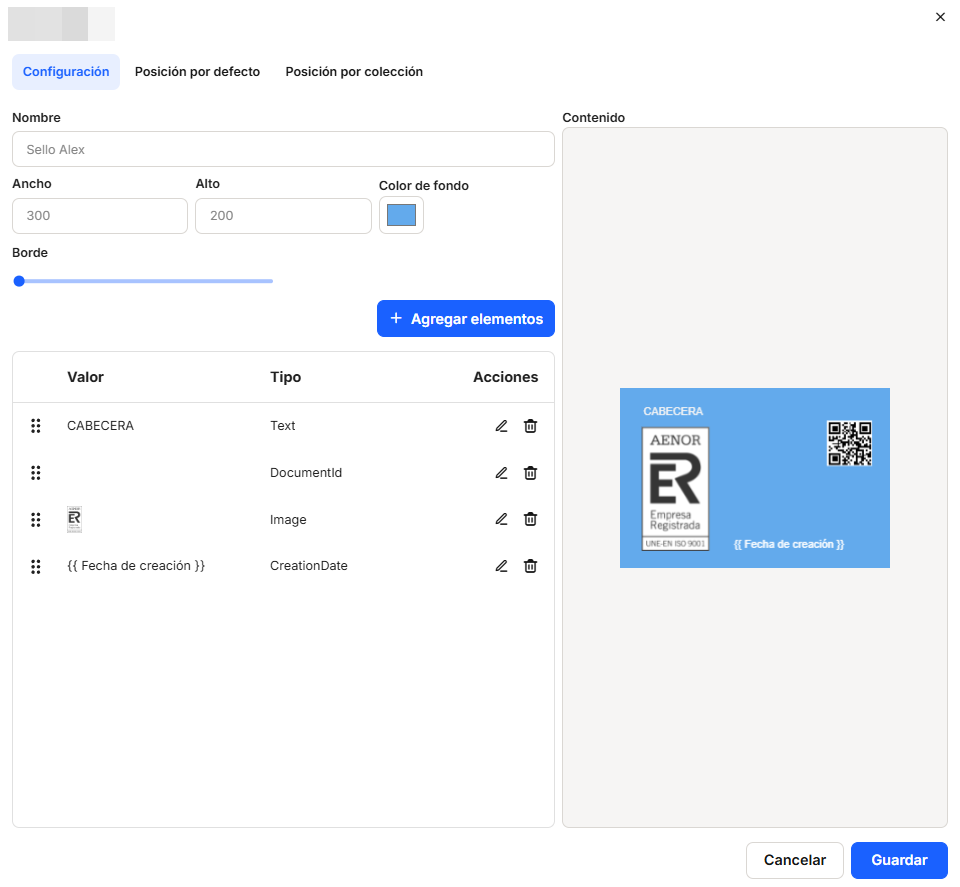The width and height of the screenshot is (960, 887).
Task: Edit the CreationDate element
Action: click(501, 566)
